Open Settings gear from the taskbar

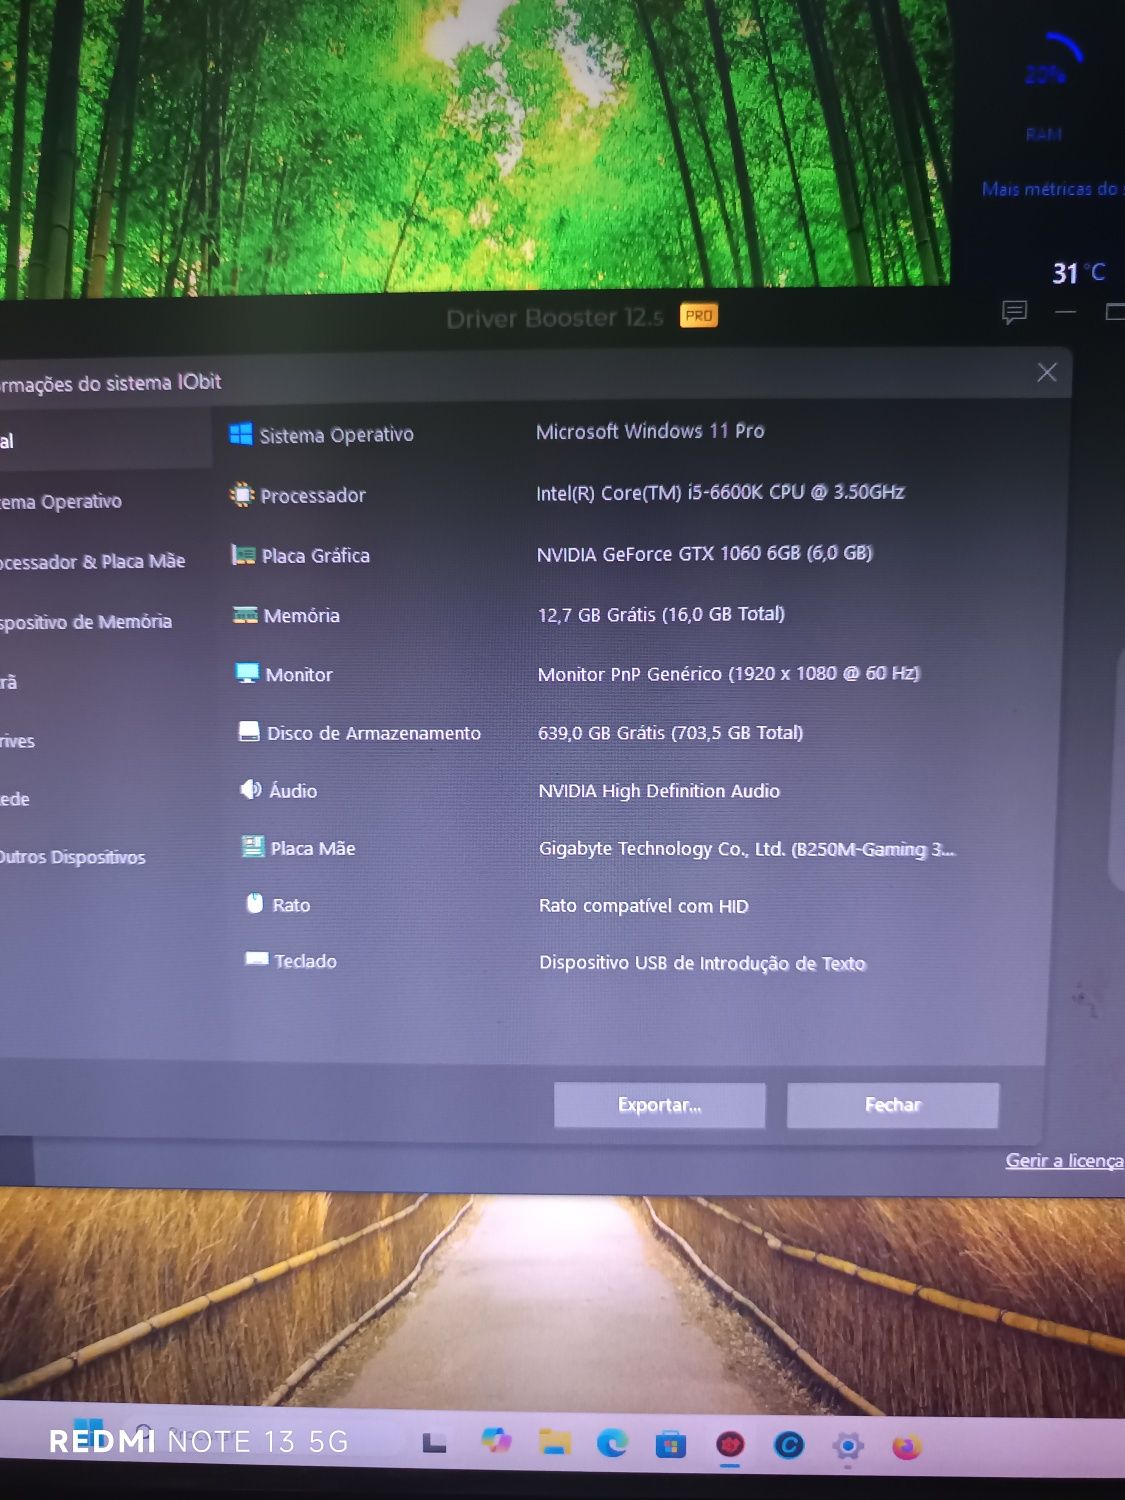click(x=848, y=1446)
